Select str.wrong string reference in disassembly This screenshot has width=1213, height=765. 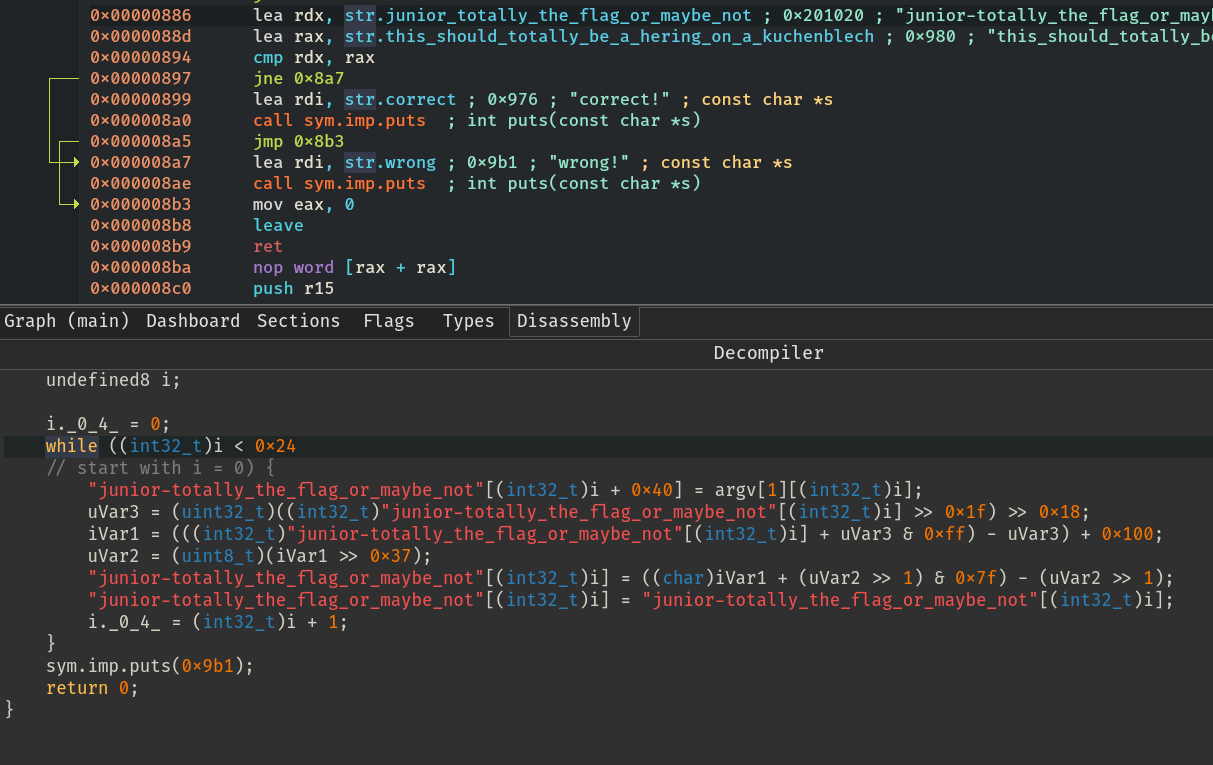(x=390, y=163)
